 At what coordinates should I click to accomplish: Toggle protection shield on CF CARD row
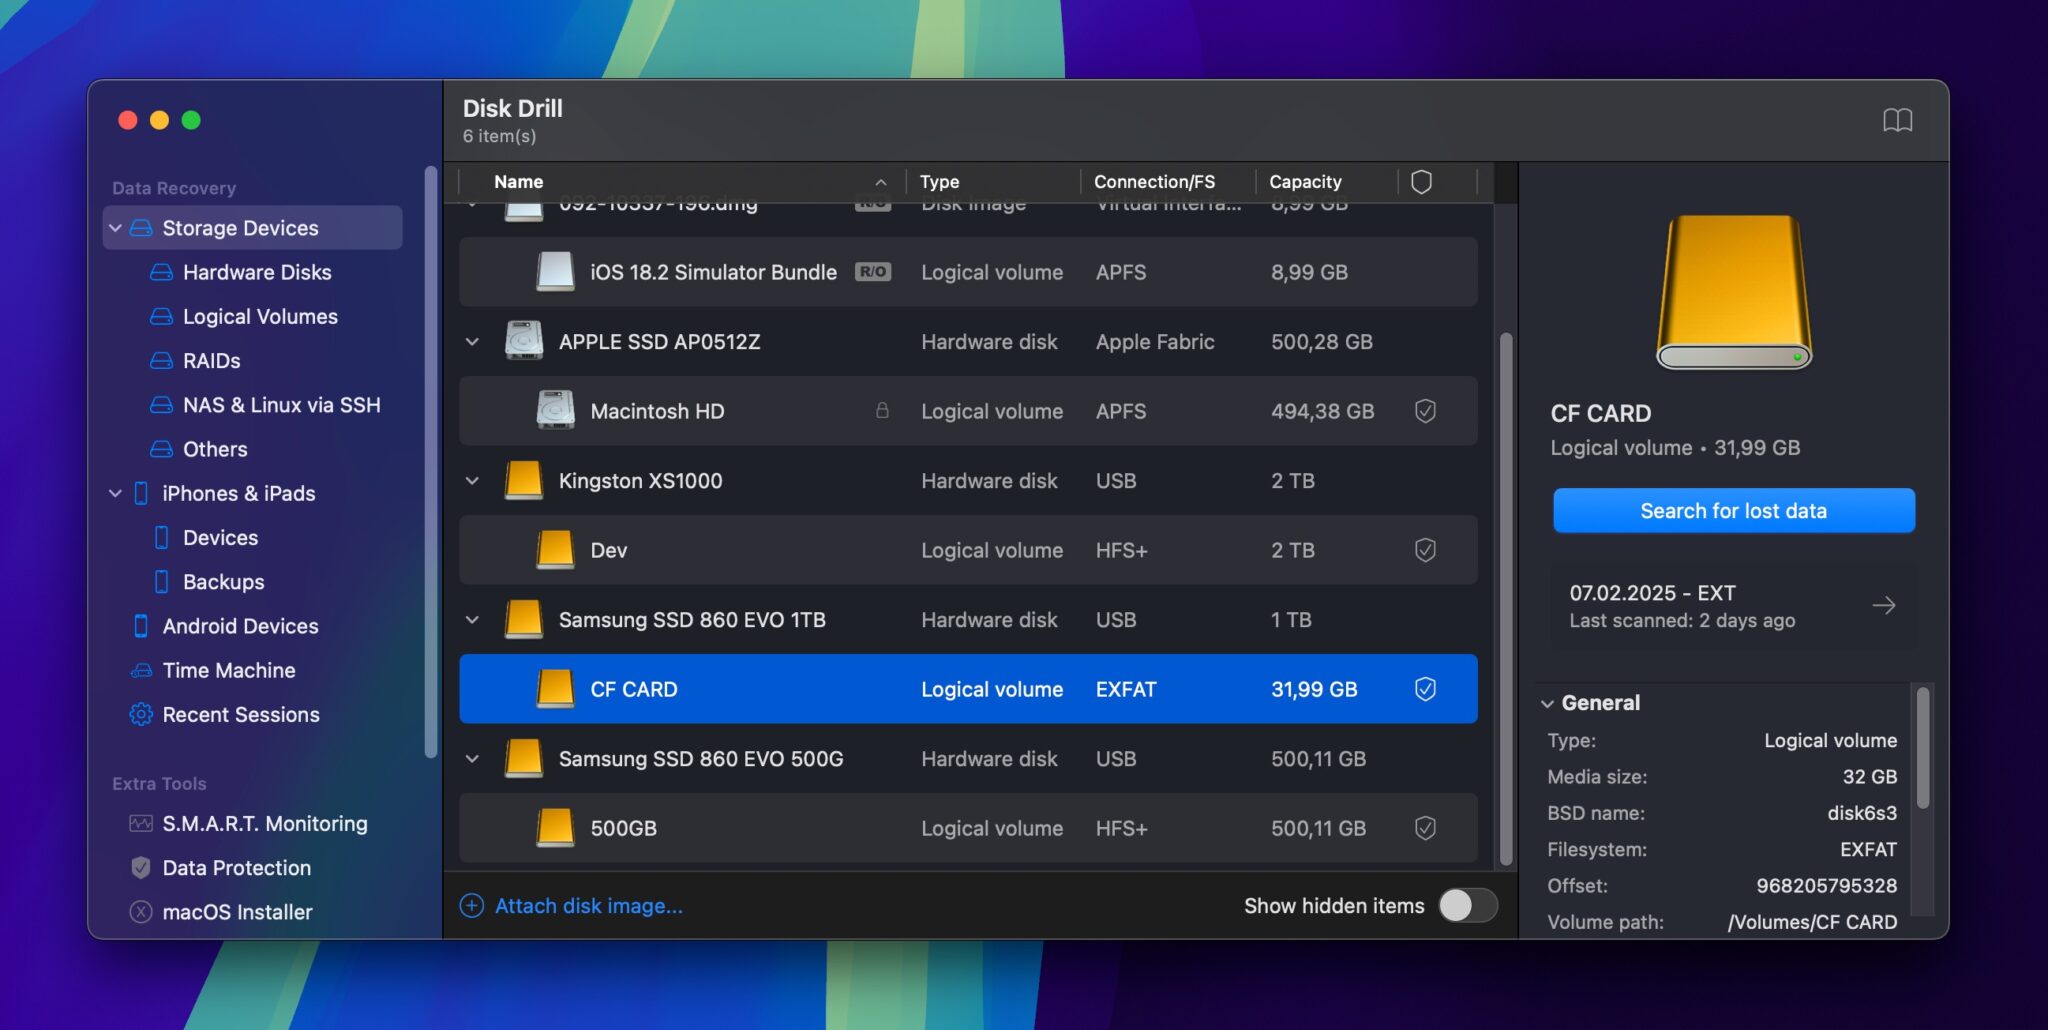click(x=1426, y=688)
